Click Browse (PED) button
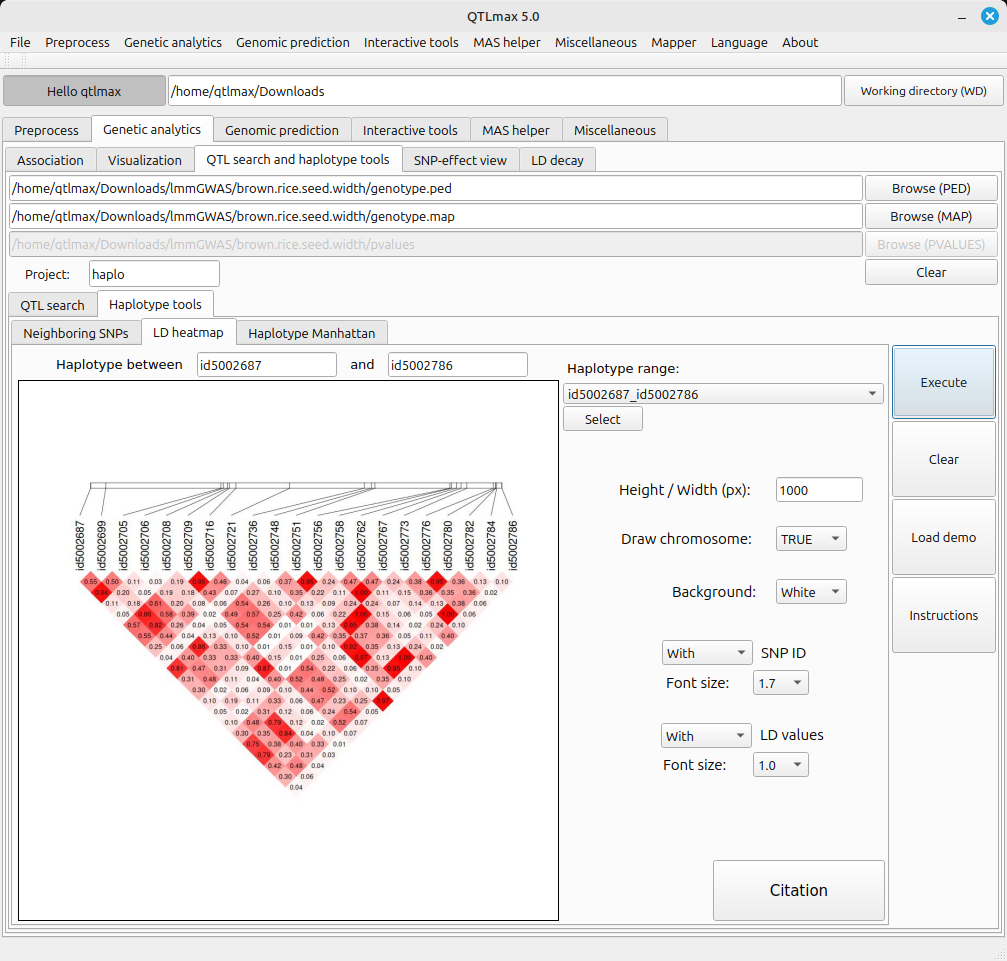1007x961 pixels. pos(930,188)
